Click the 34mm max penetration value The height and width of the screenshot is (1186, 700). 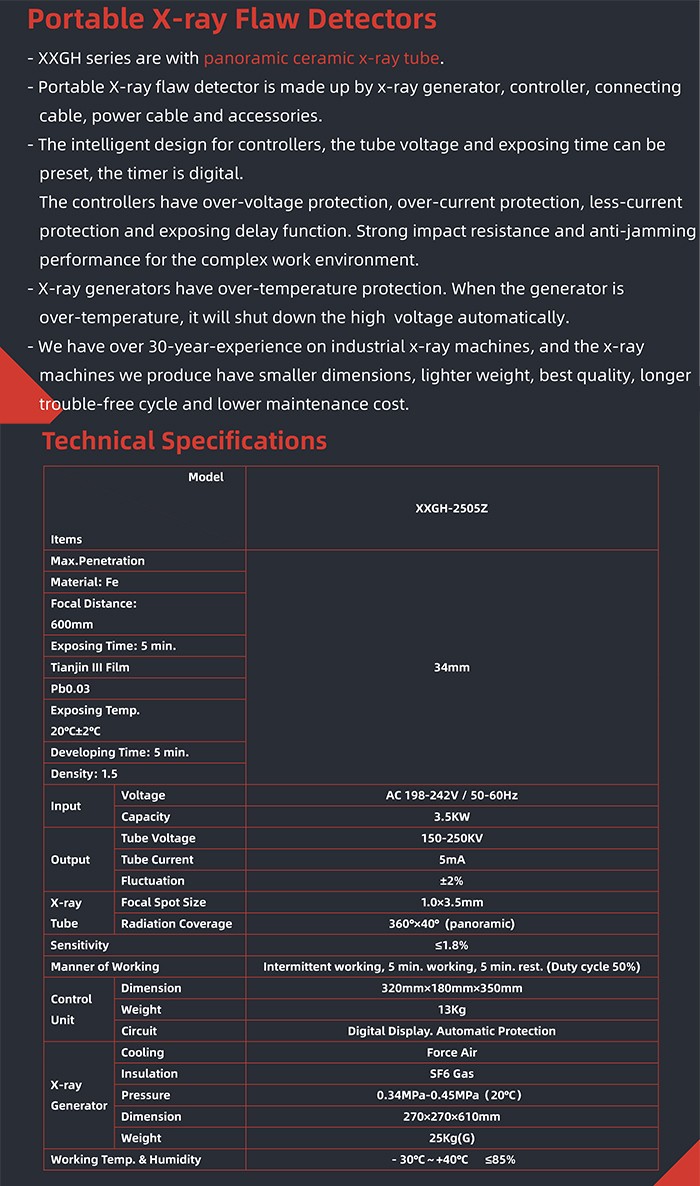[x=452, y=667]
